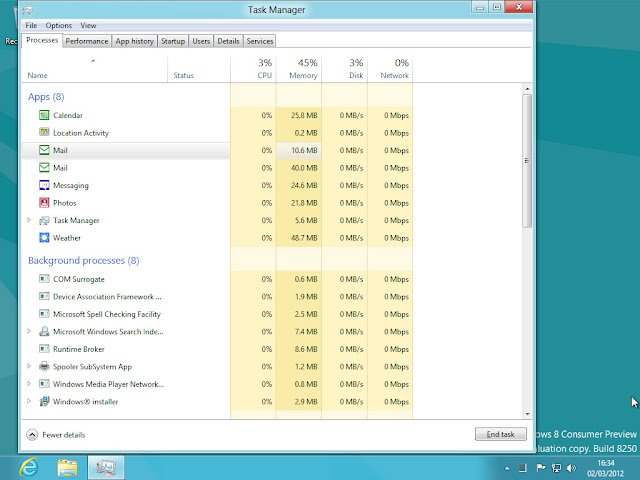Expand Spooler SubSystem App row
This screenshot has width=640, height=480.
coord(29,366)
